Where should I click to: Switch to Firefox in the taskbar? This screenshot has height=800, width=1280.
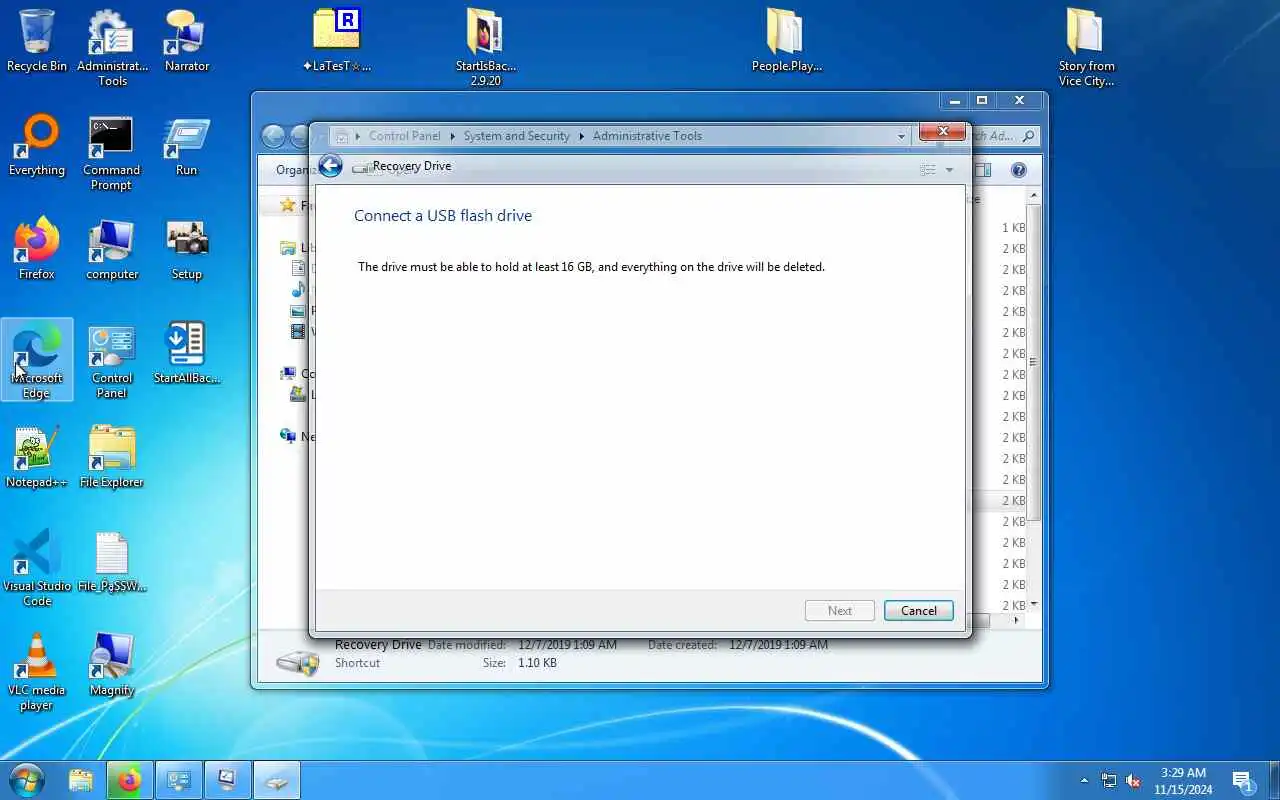pos(129,780)
